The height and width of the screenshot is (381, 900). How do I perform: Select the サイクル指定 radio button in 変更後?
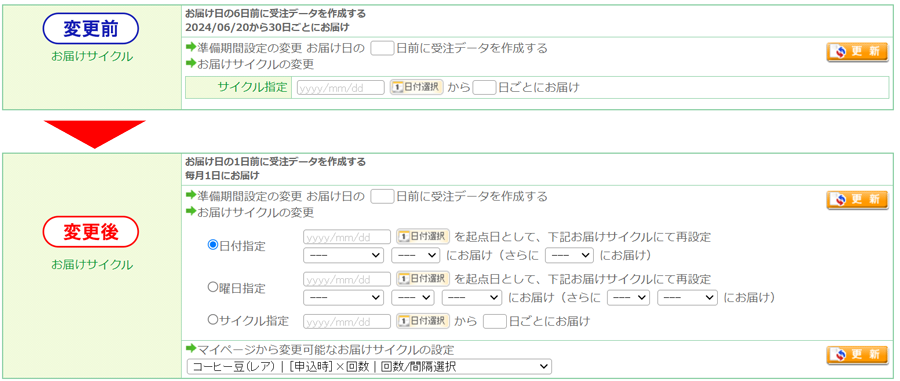click(212, 320)
